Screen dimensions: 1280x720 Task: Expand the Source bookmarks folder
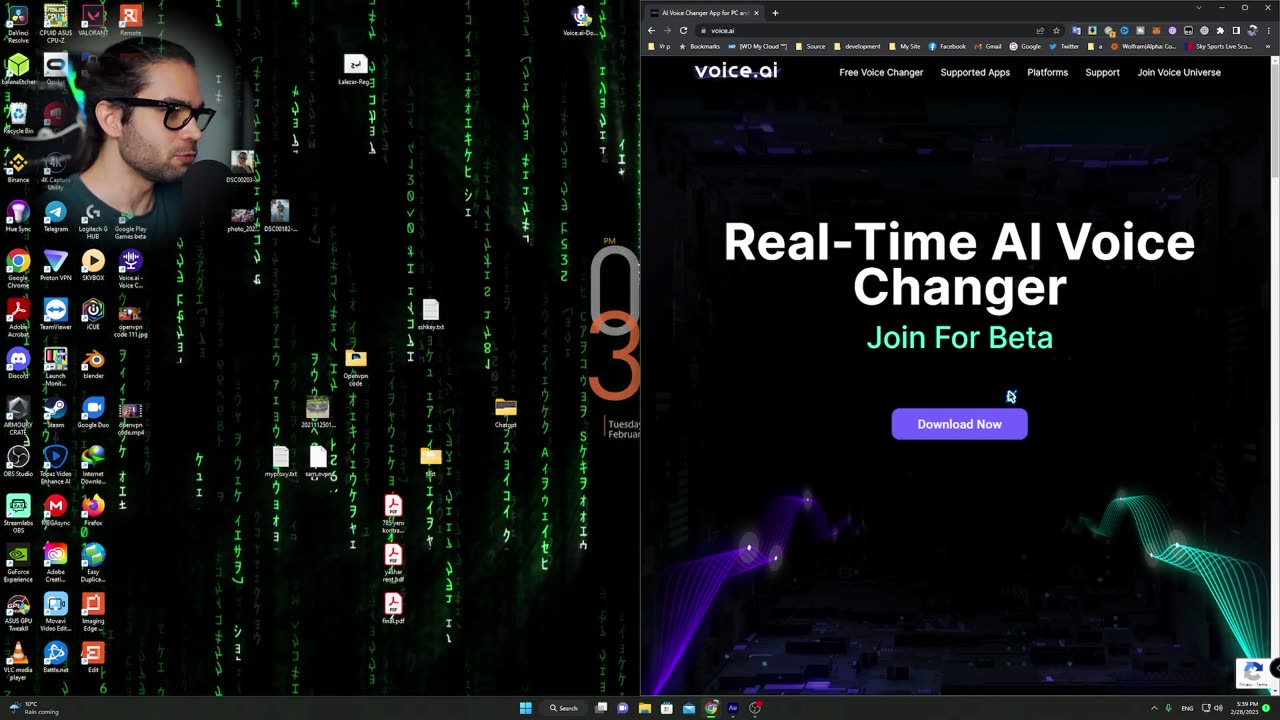[x=810, y=46]
